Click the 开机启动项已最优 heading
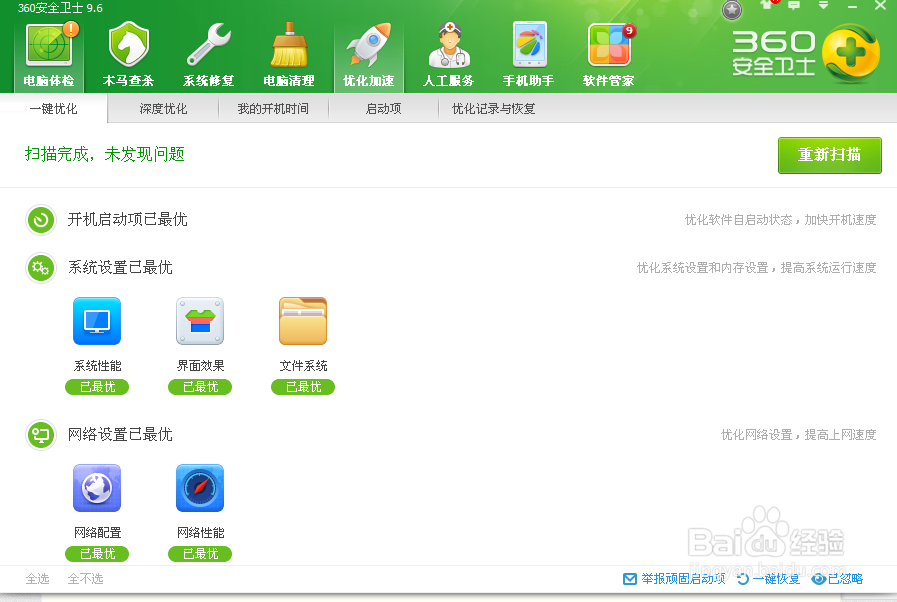 click(x=128, y=220)
